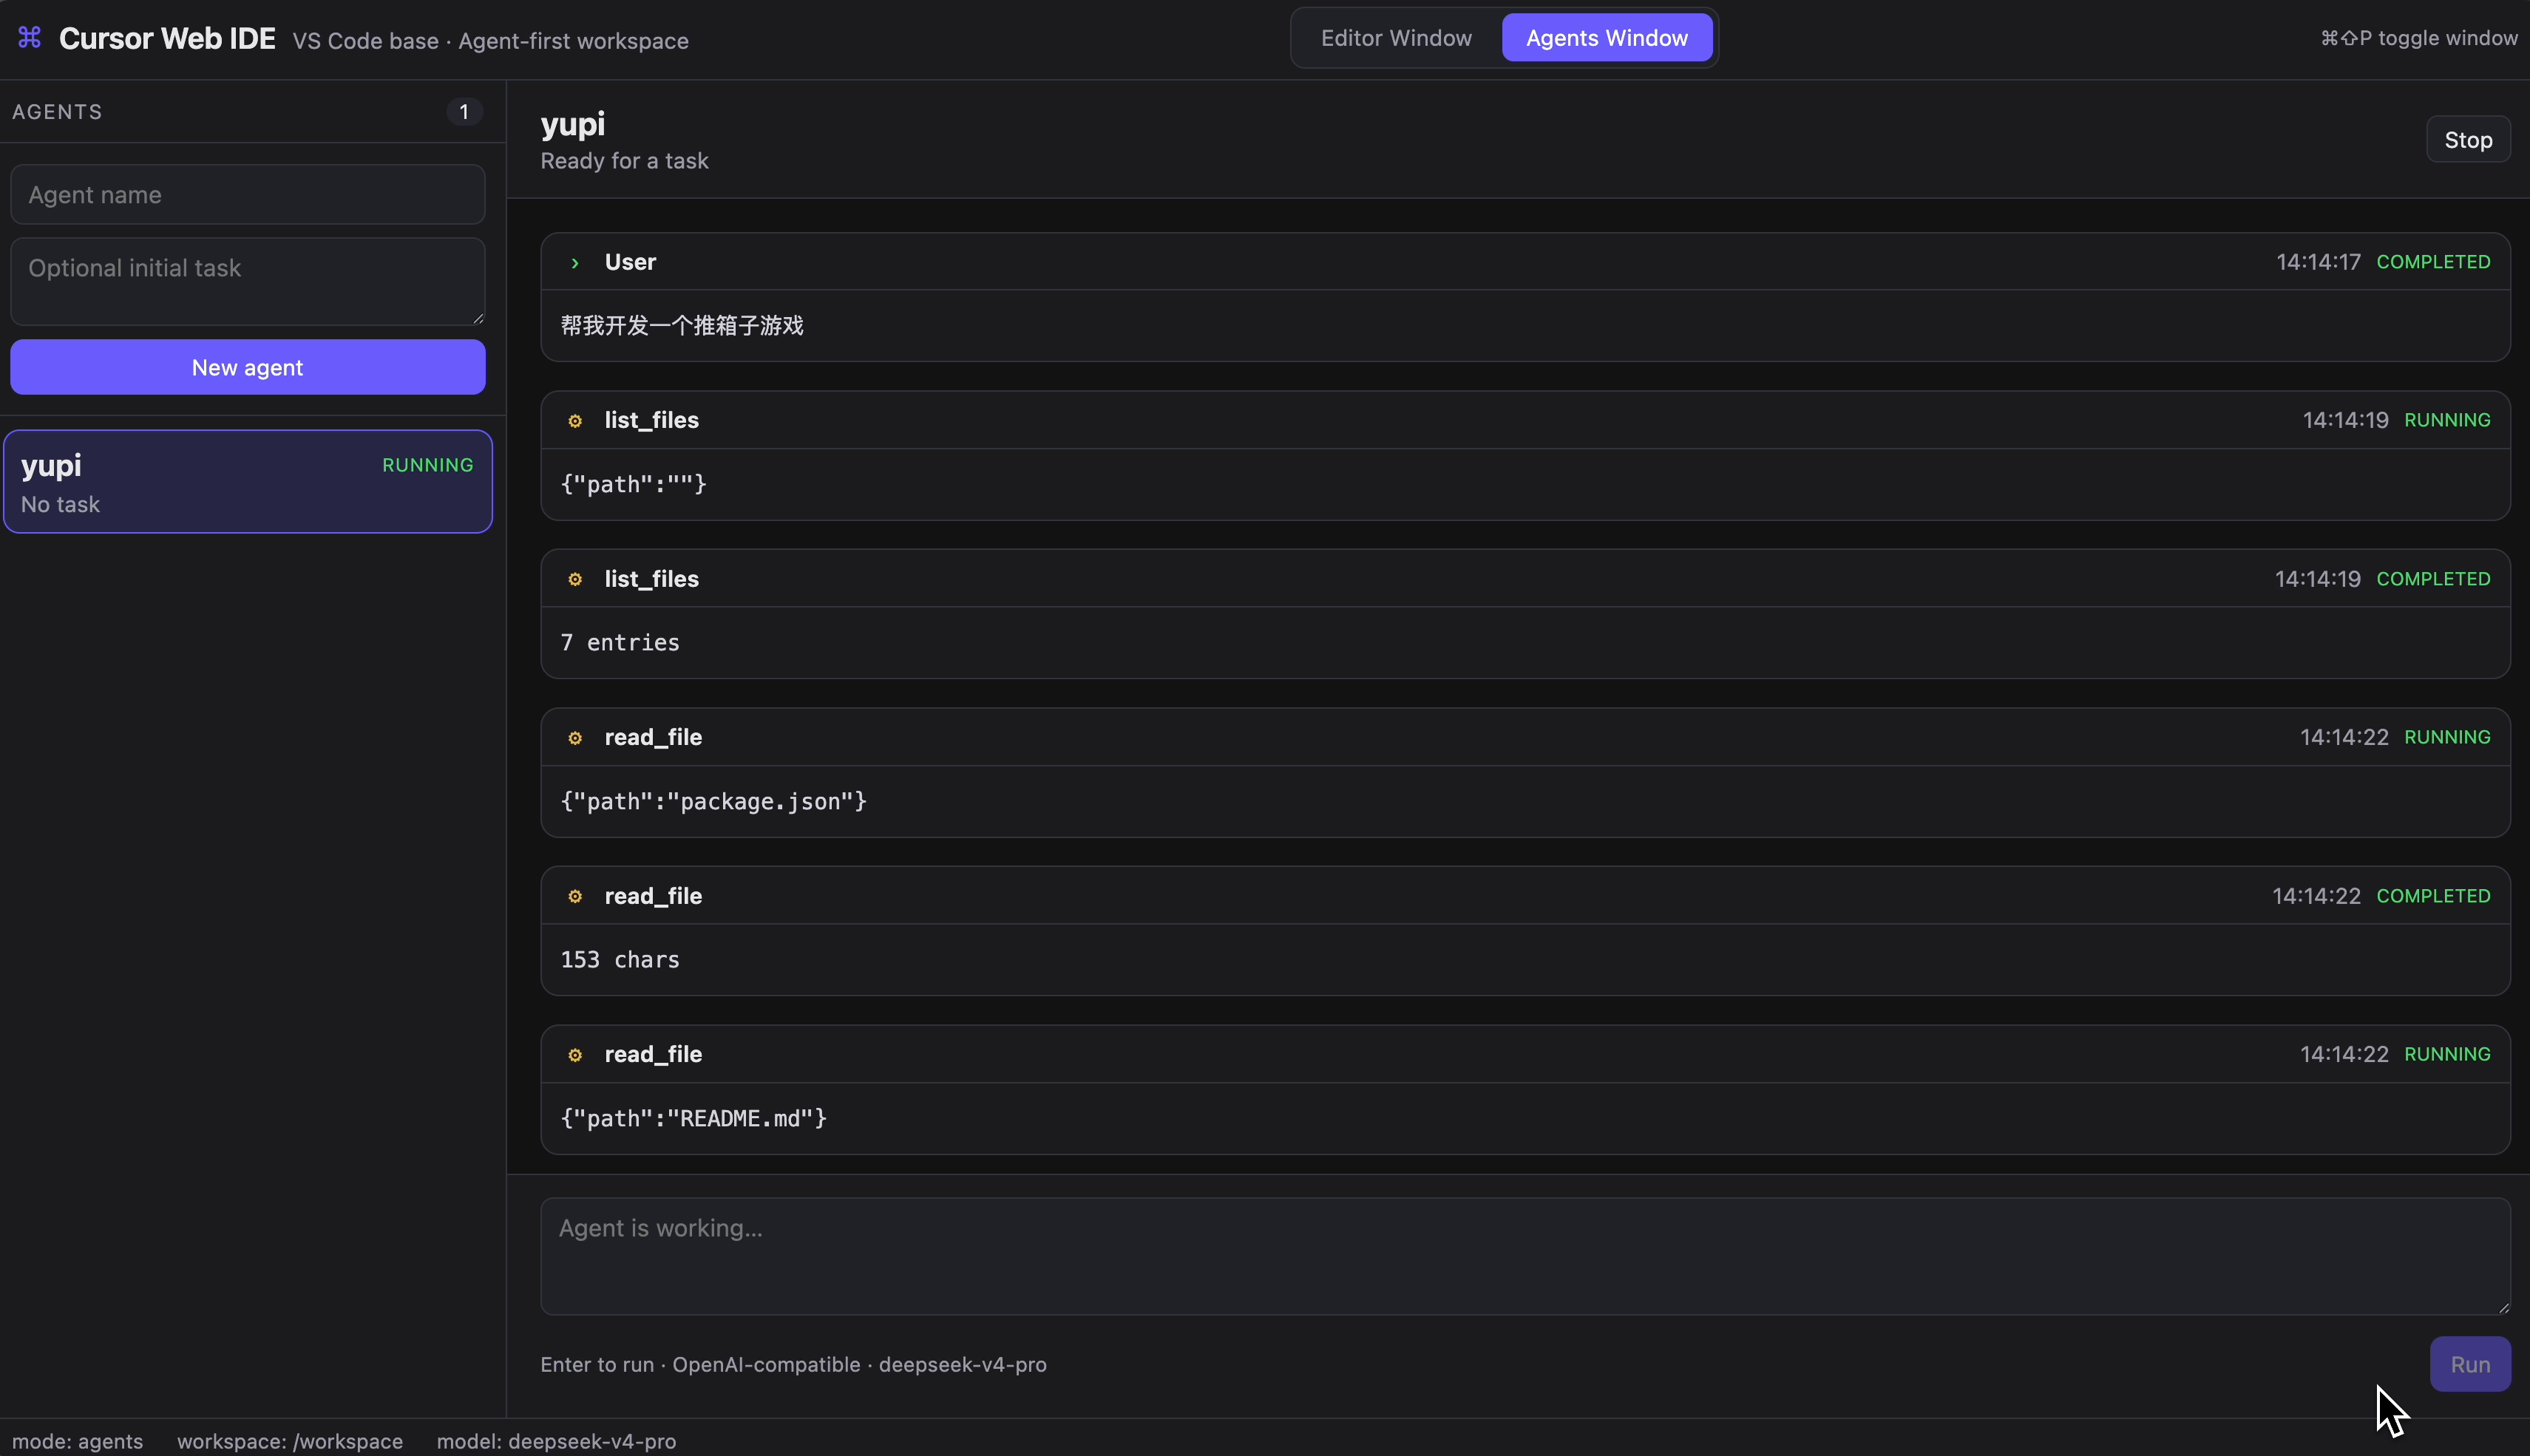The image size is (2530, 1456).
Task: Click the chevron icon beside the User message
Action: pos(575,263)
